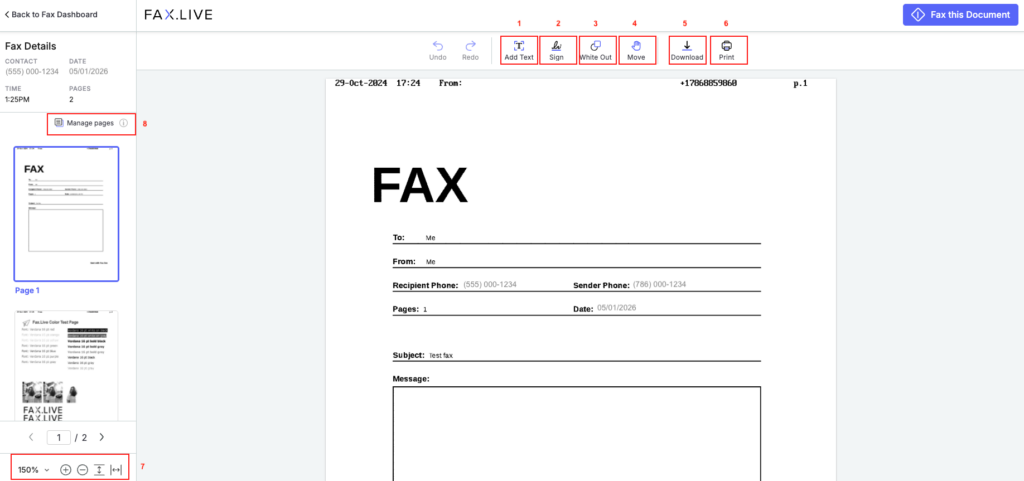
Task: Select the Page 1 thumbnail
Action: pos(67,214)
